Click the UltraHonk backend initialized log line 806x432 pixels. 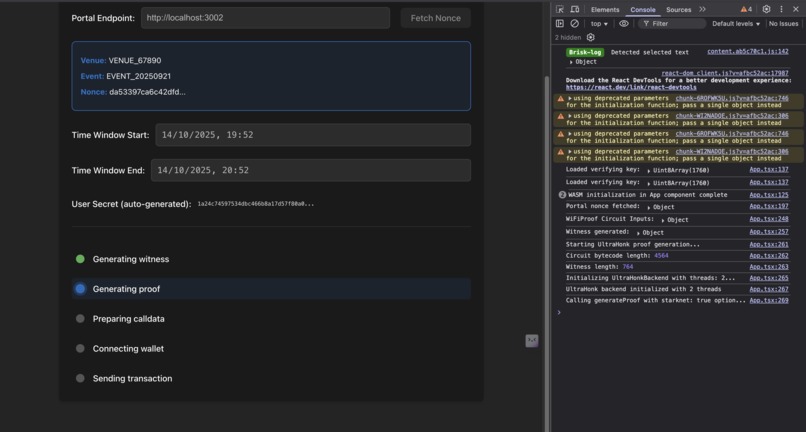point(643,289)
